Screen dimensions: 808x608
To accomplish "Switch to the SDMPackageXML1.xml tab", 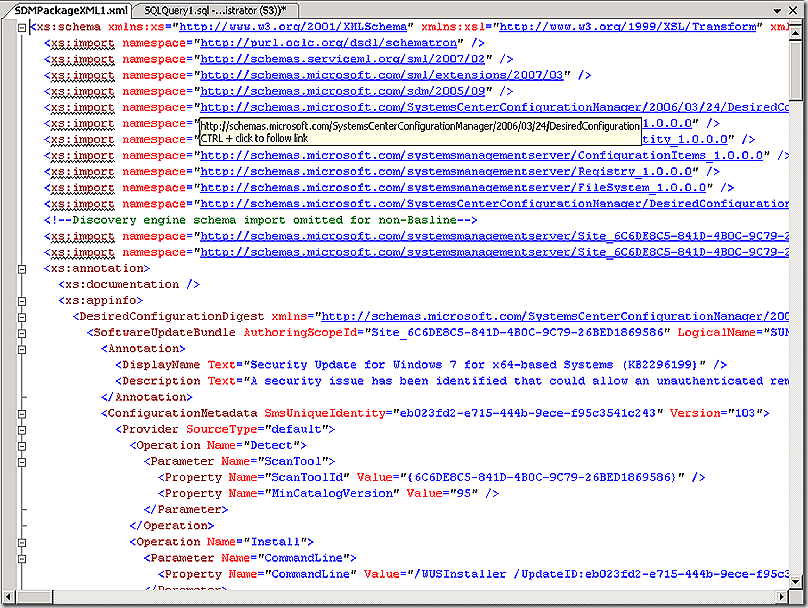I will tap(71, 10).
